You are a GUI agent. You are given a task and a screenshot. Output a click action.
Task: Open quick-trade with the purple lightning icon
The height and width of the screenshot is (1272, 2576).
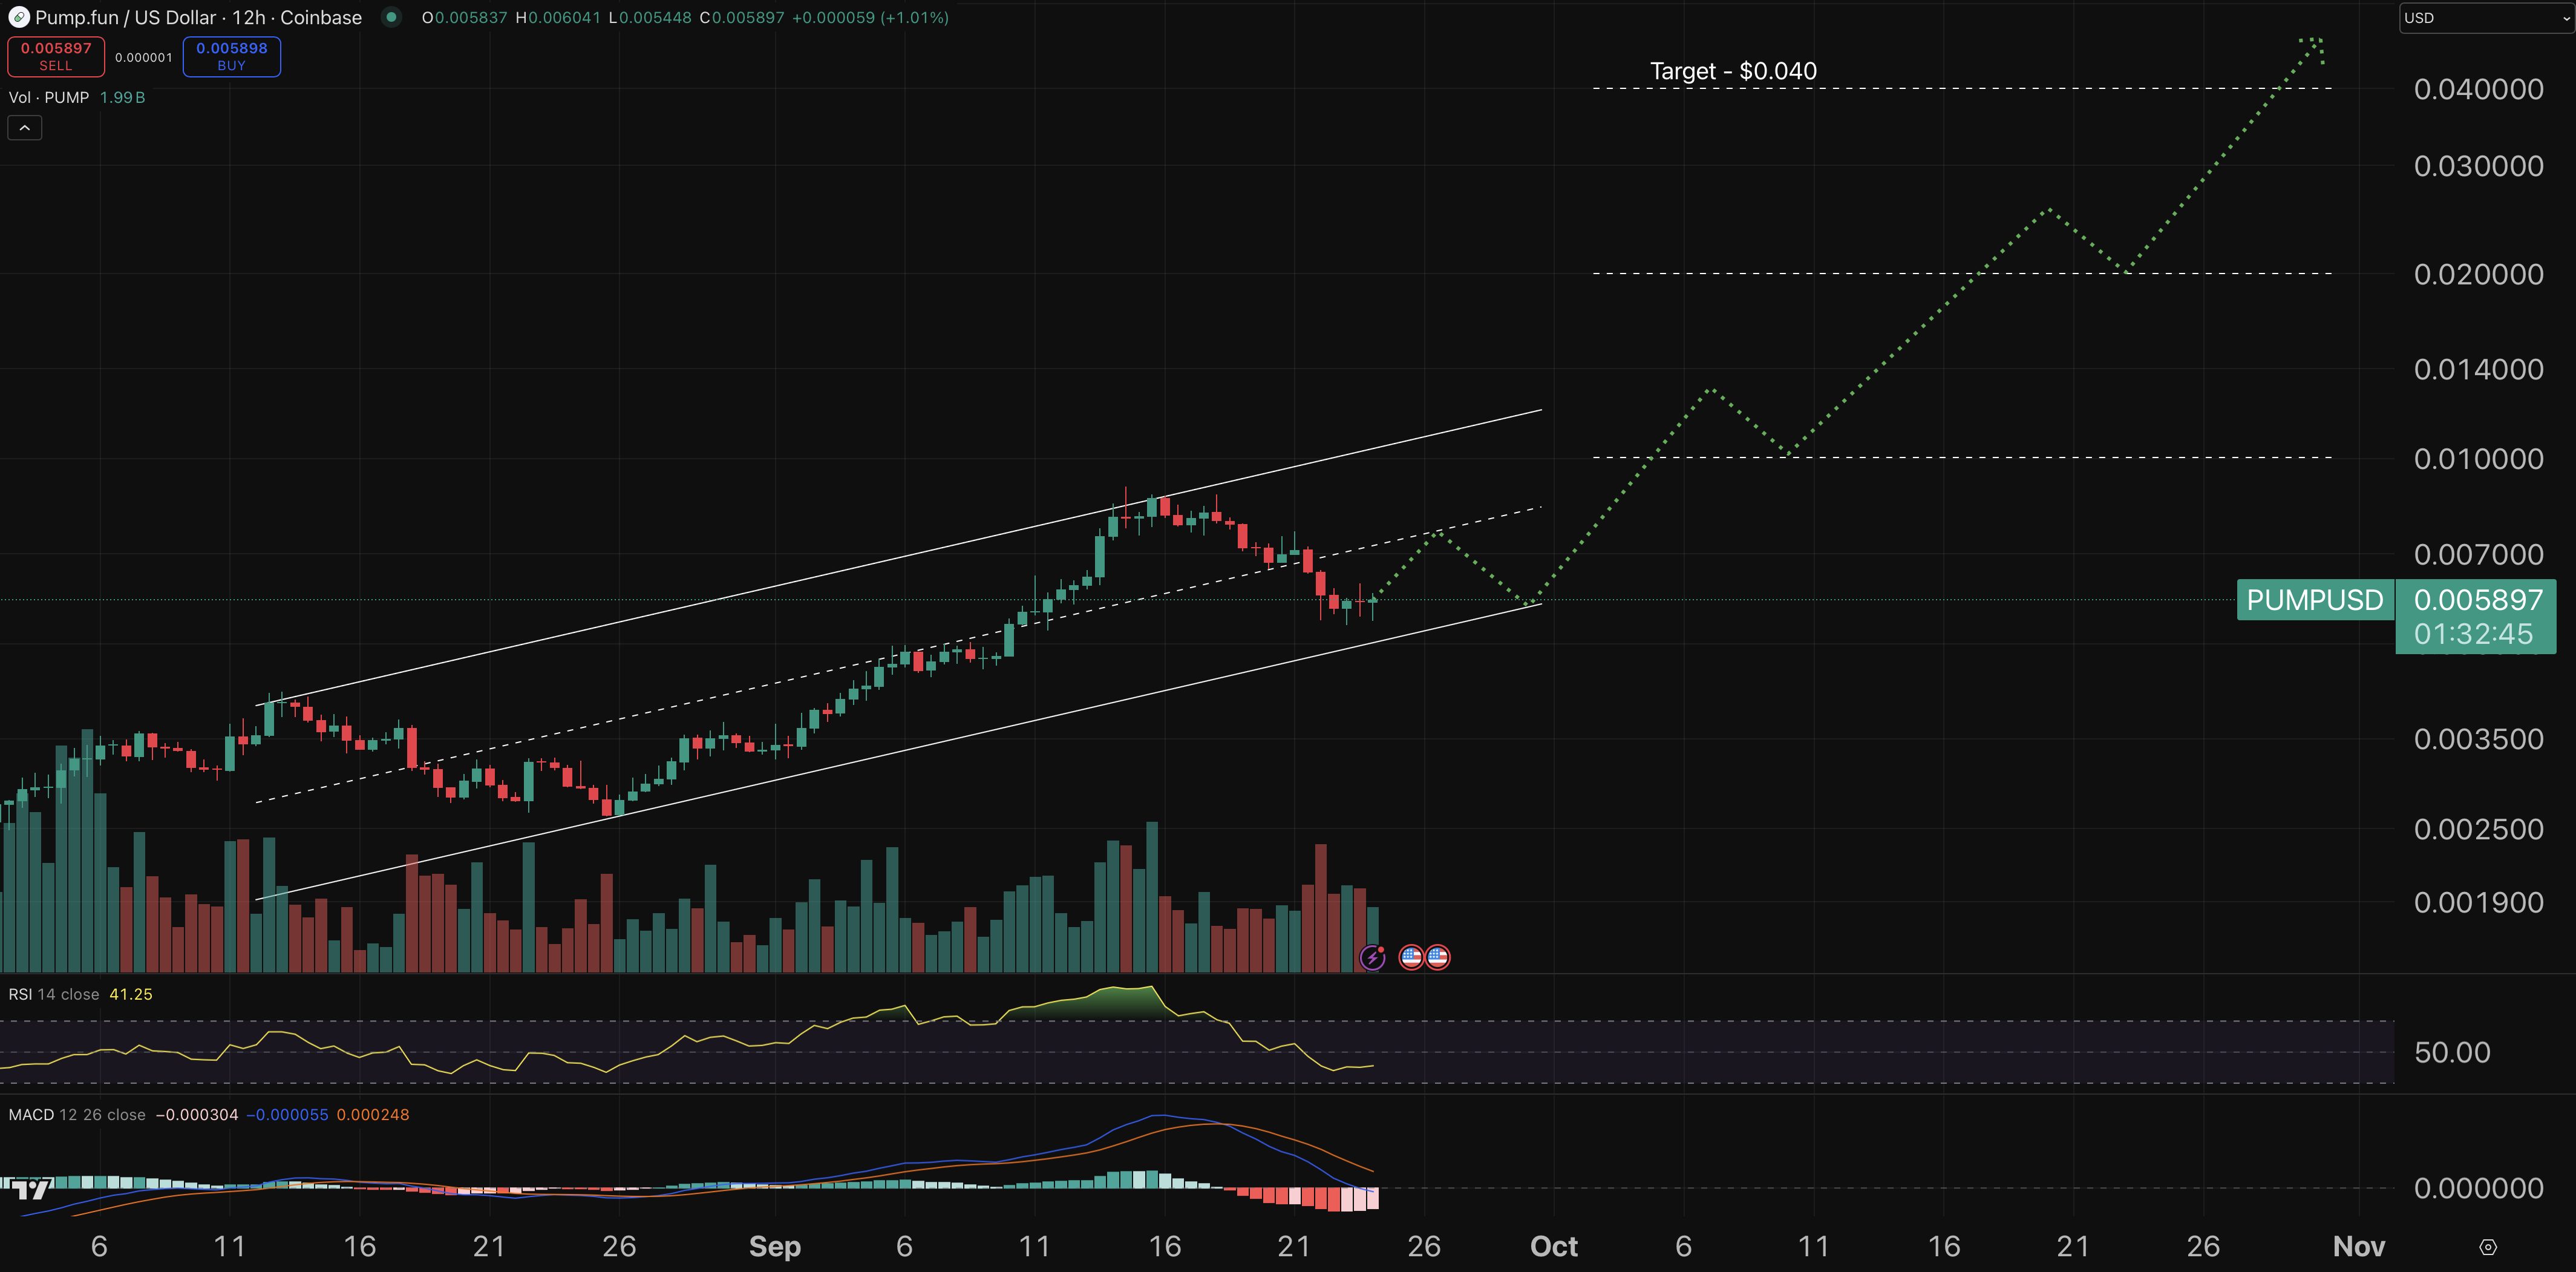tap(1372, 958)
